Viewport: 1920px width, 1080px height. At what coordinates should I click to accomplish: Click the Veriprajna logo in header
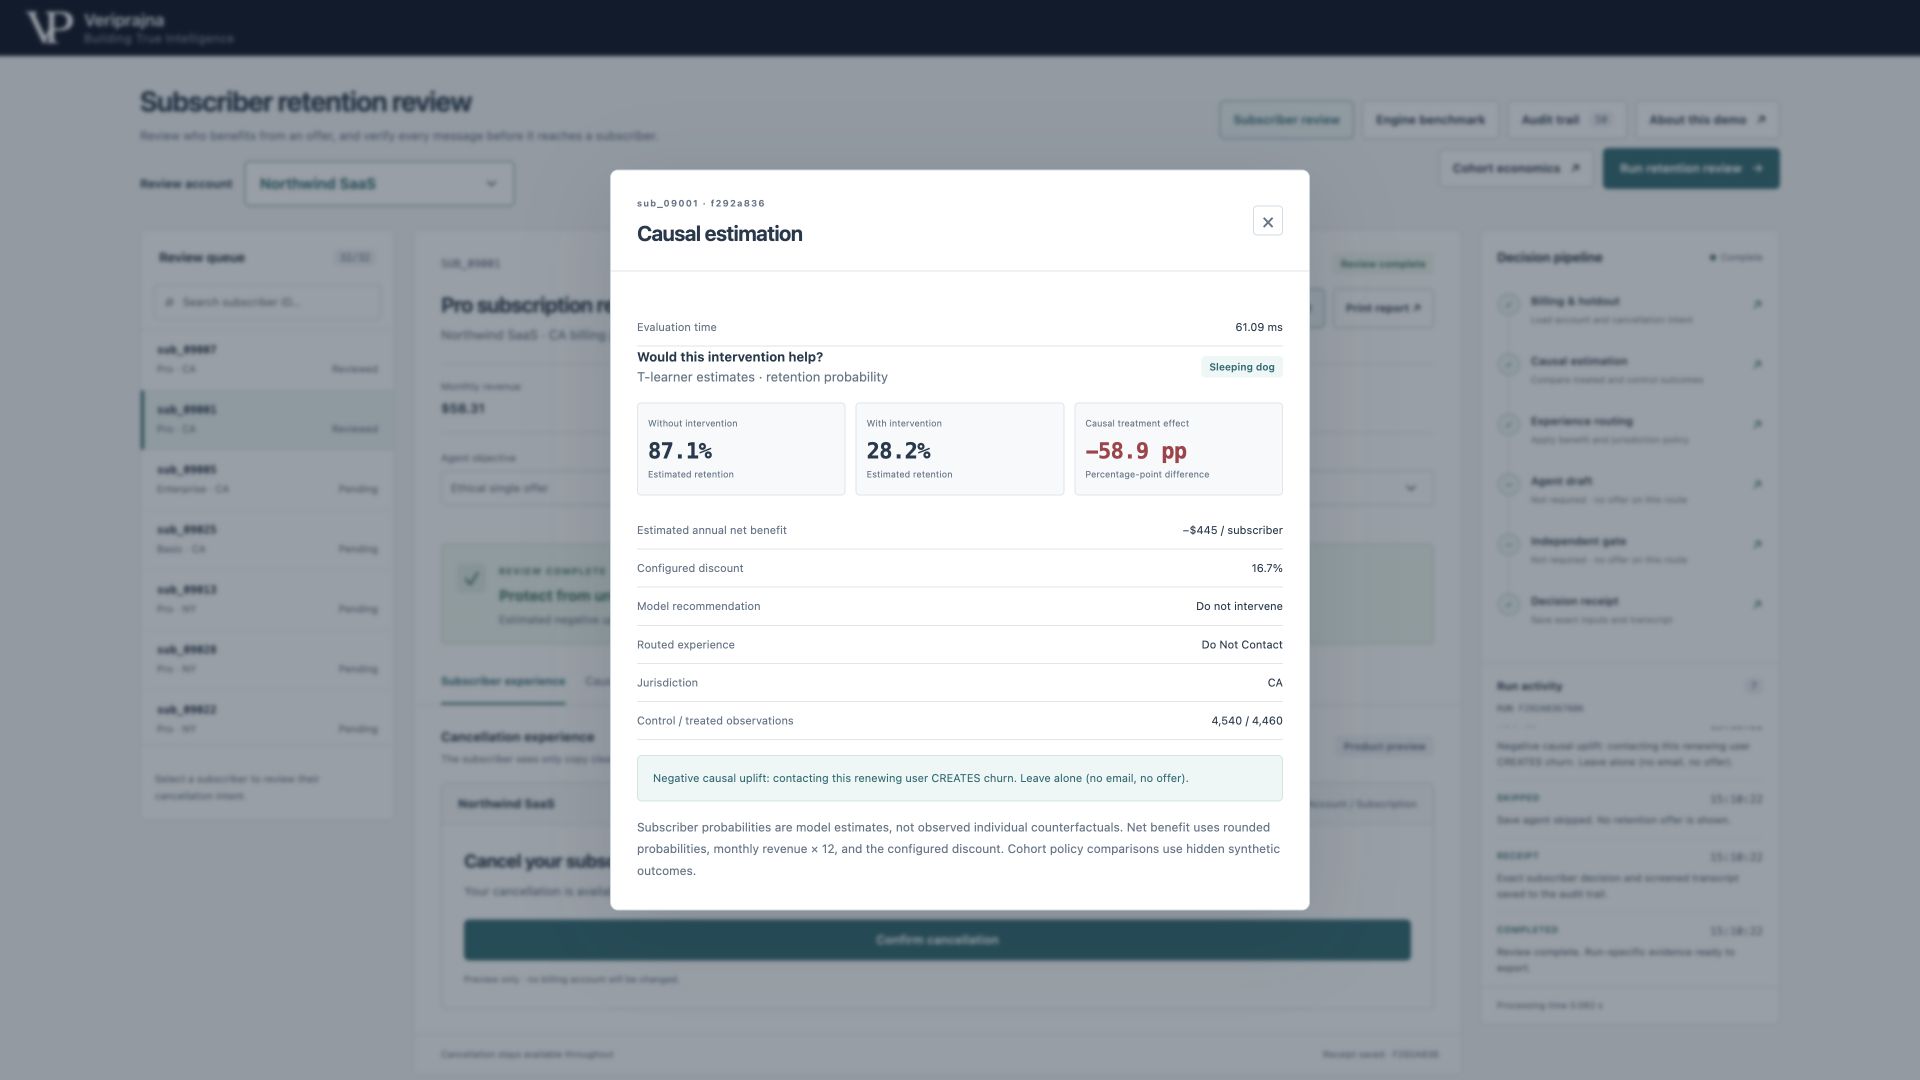click(130, 28)
